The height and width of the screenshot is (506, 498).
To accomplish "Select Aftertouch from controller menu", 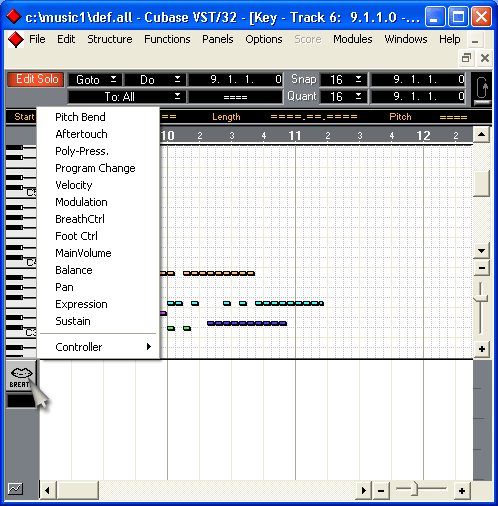I will pos(98,134).
